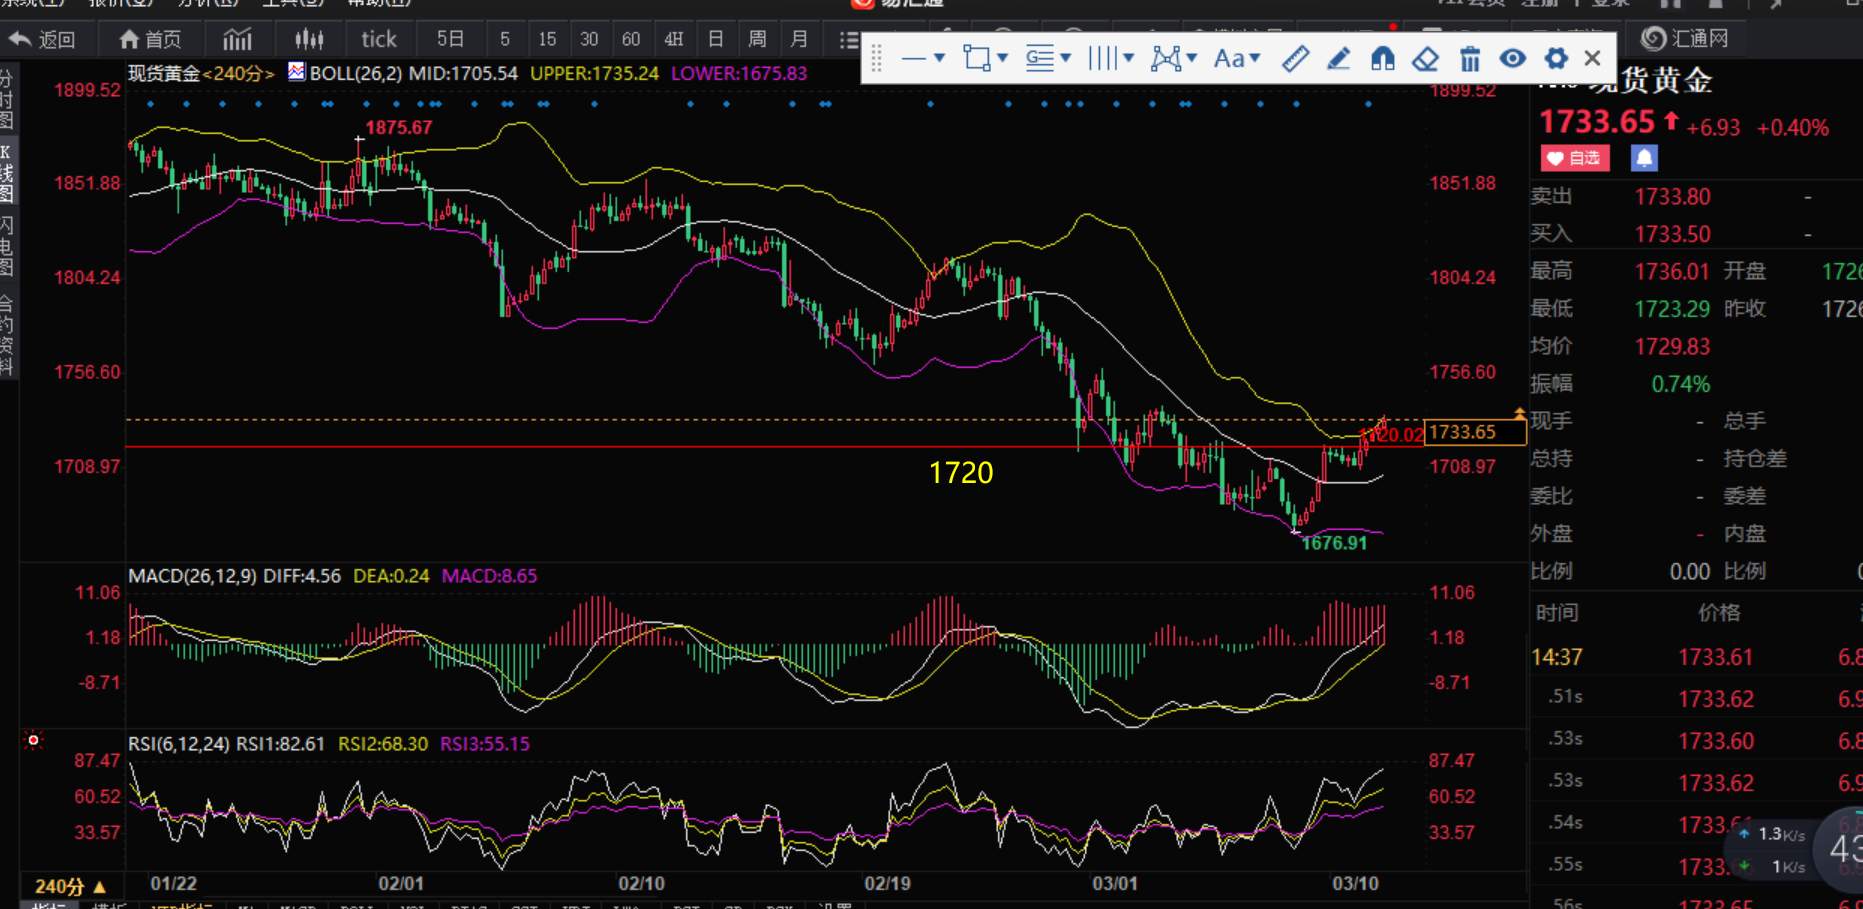Select the 5日 period tab
Image resolution: width=1863 pixels, height=909 pixels.
click(450, 39)
